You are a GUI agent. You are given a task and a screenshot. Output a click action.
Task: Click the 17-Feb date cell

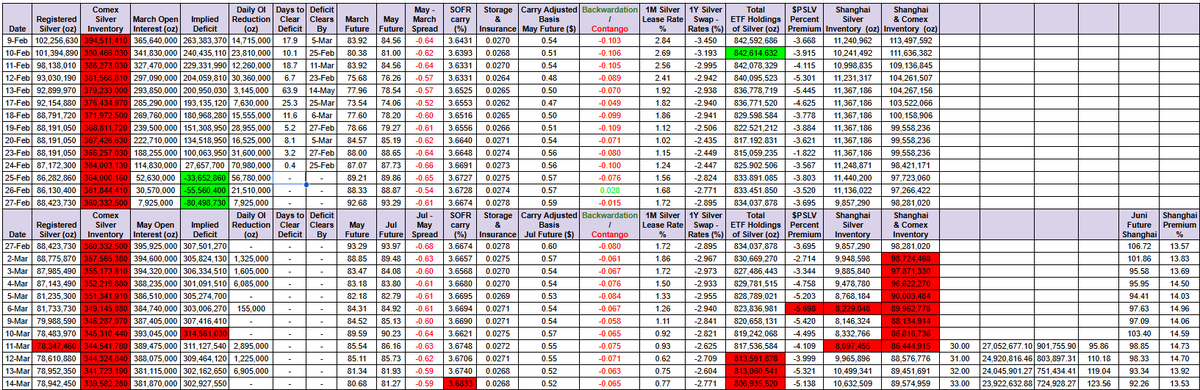pos(17,103)
